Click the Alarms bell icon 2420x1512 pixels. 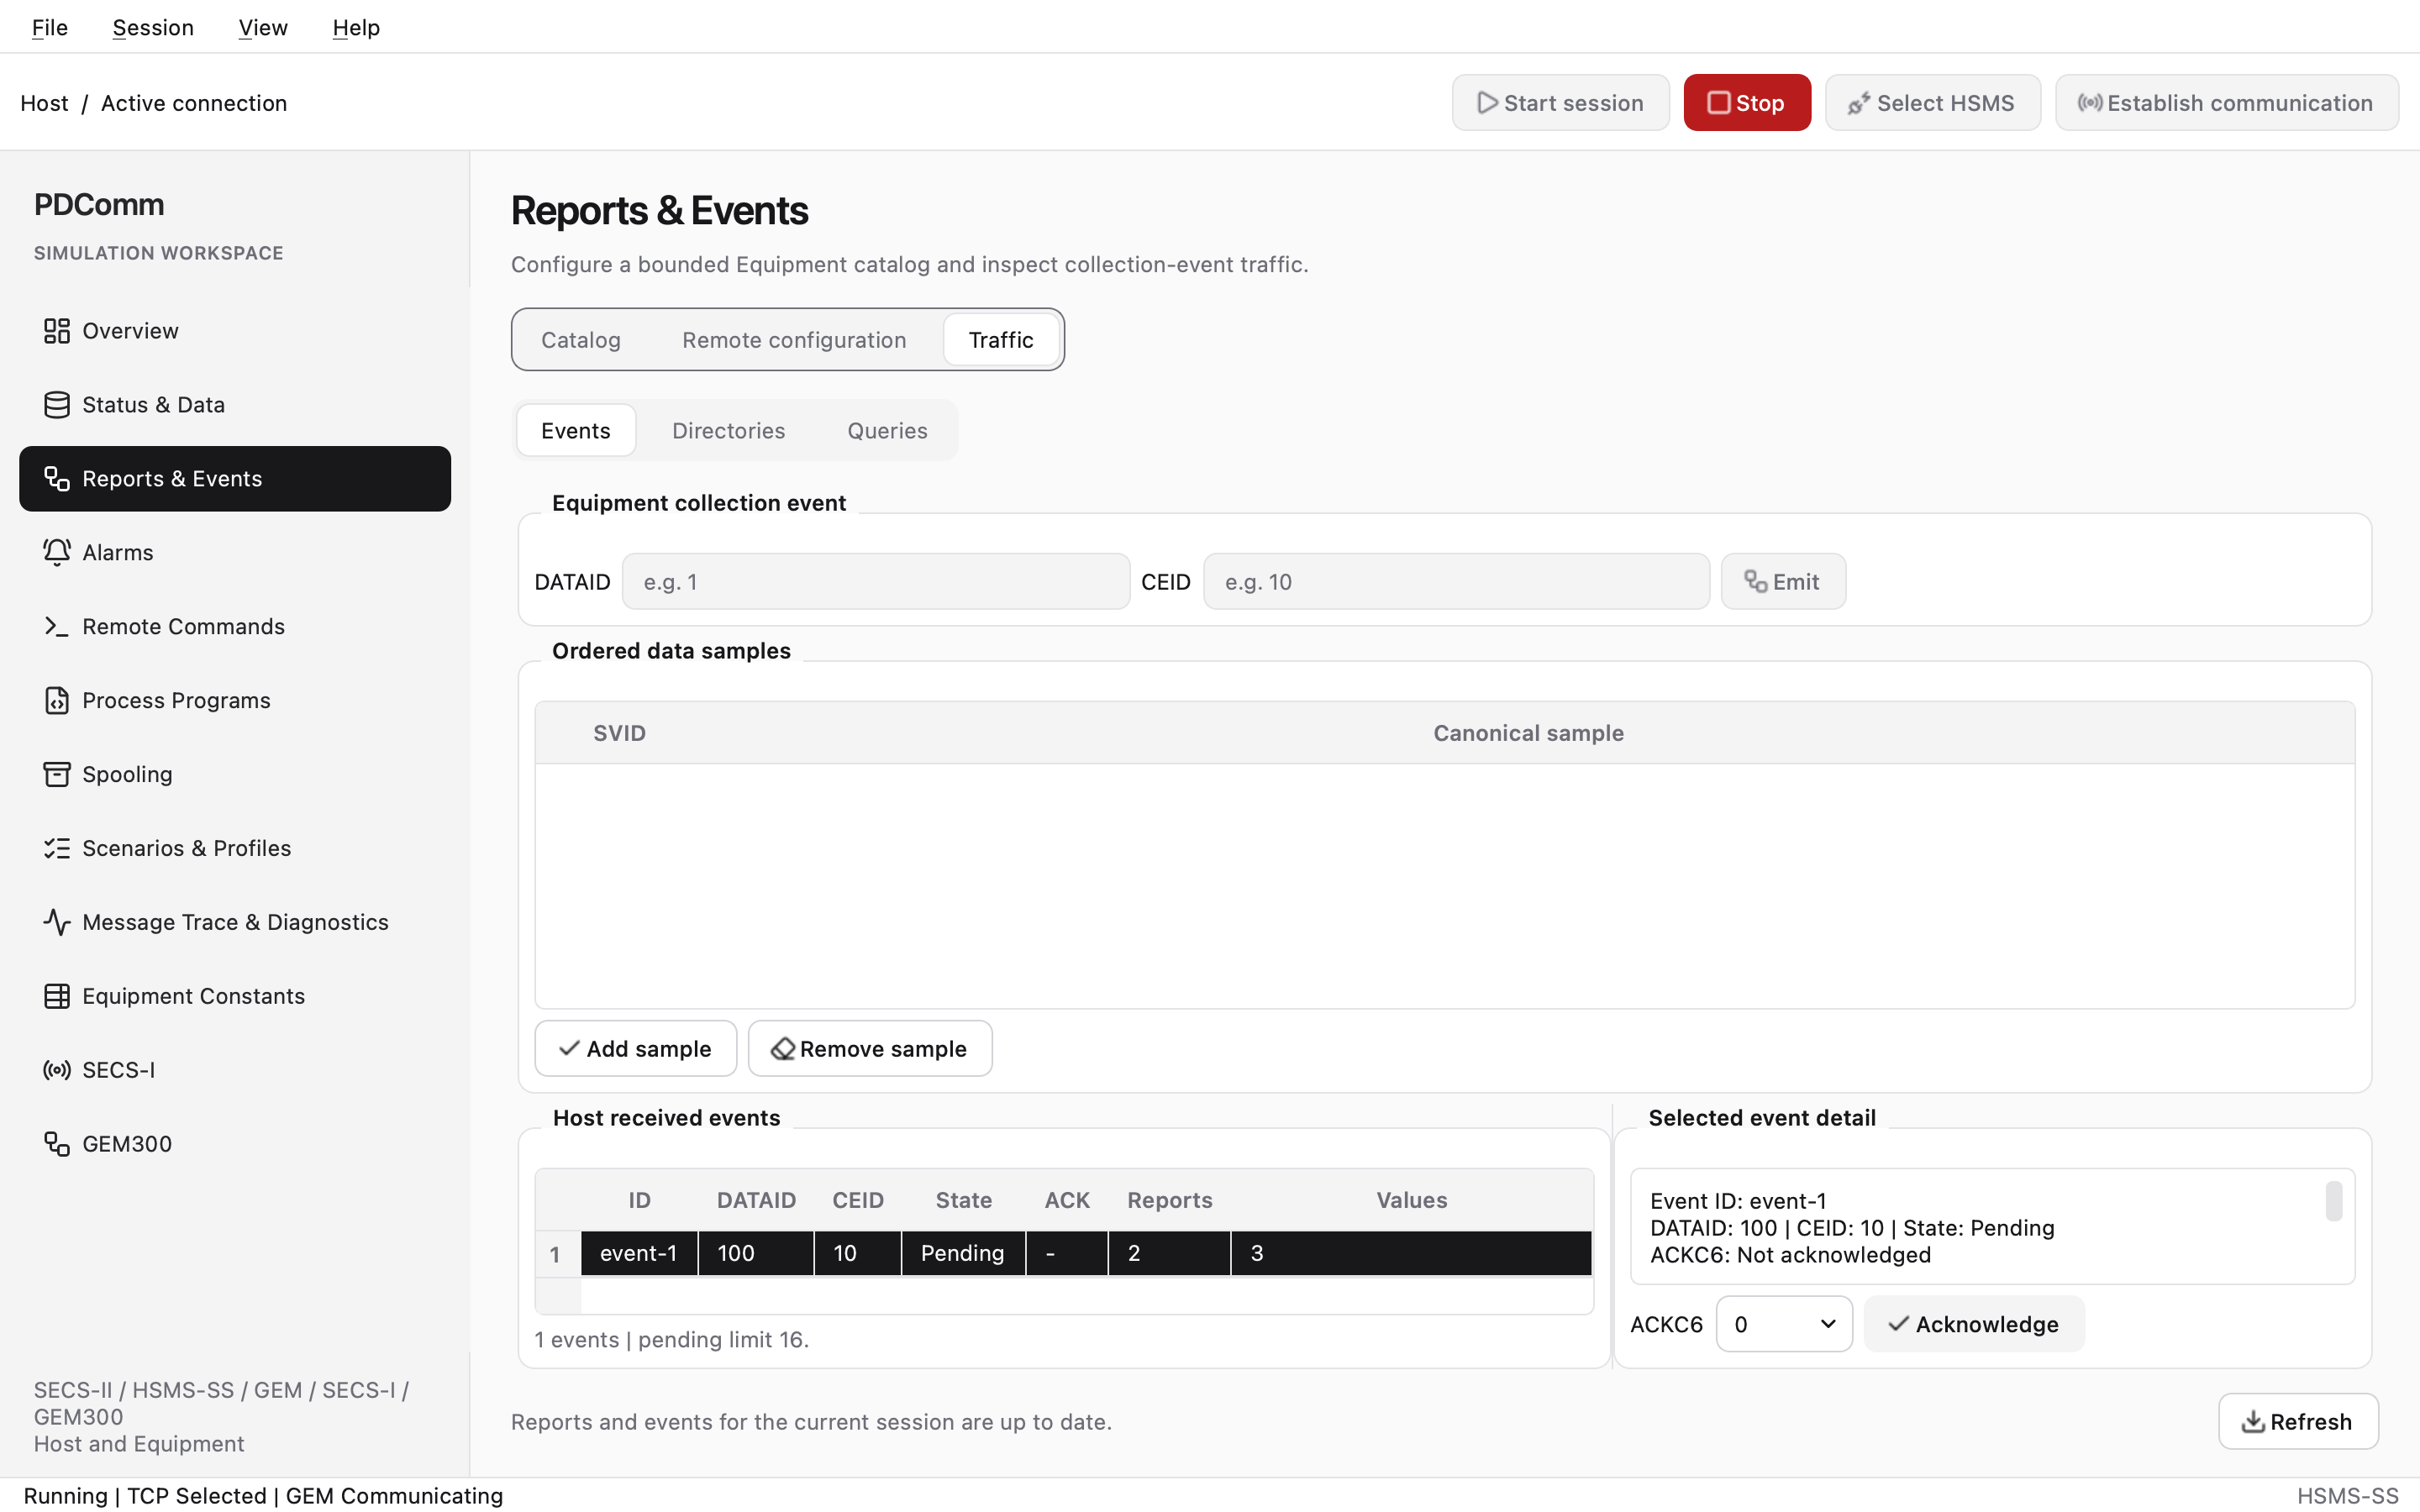point(57,553)
